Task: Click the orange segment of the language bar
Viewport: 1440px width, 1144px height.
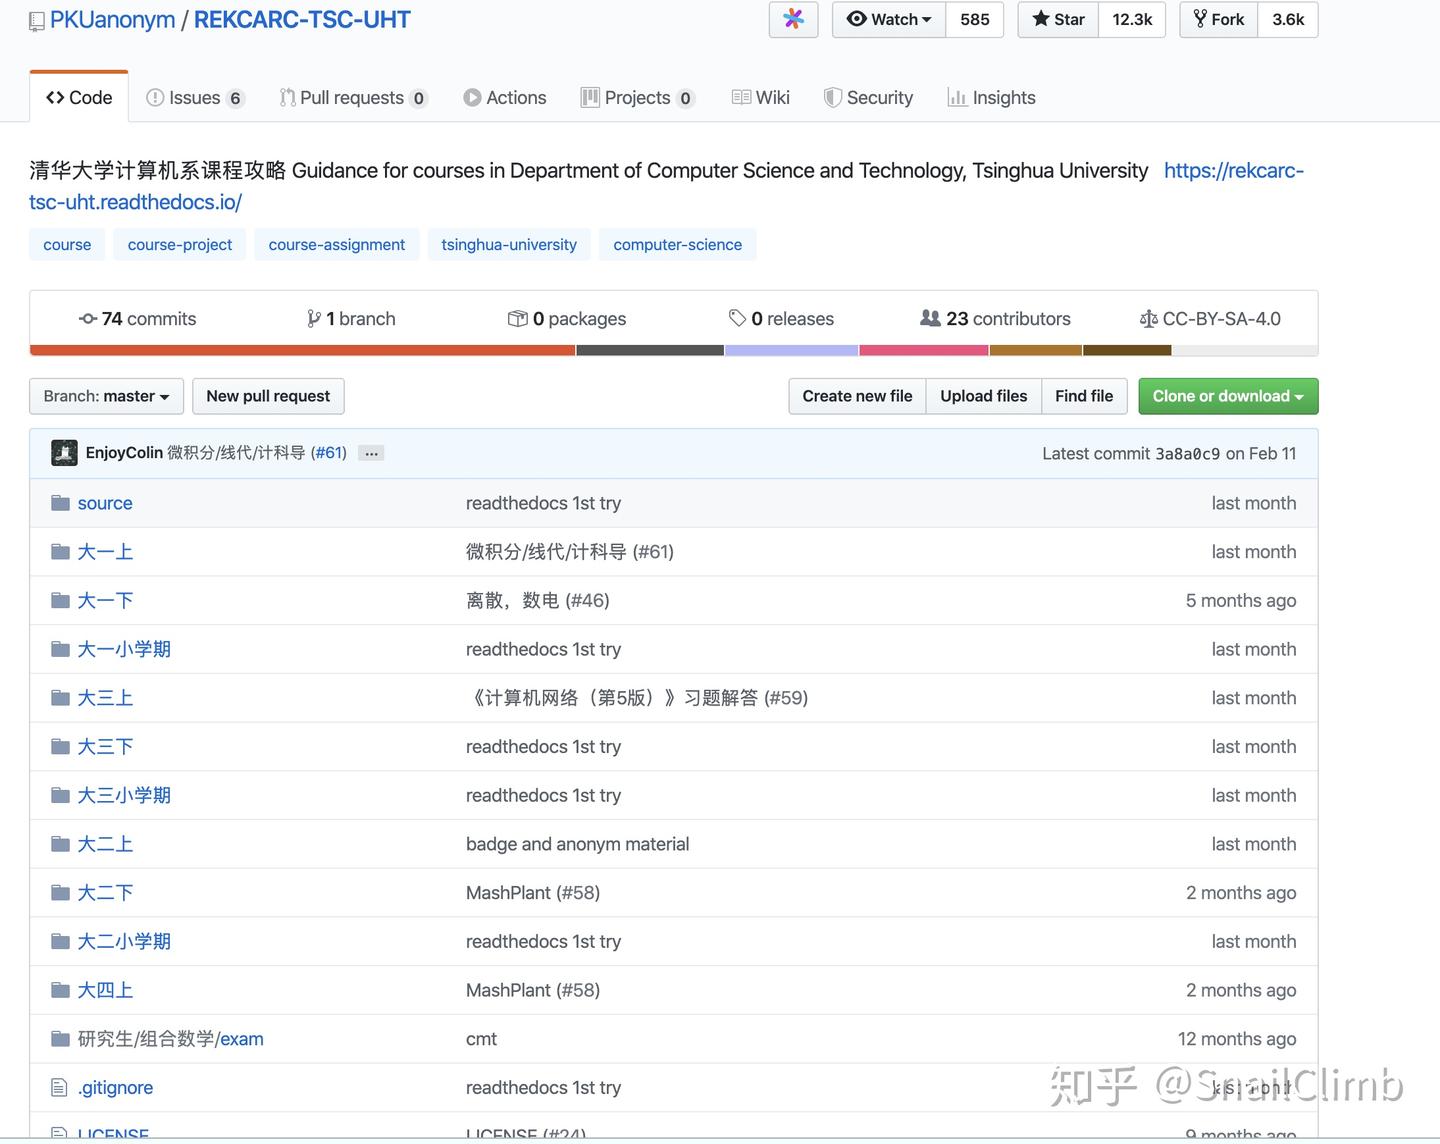Action: 300,350
